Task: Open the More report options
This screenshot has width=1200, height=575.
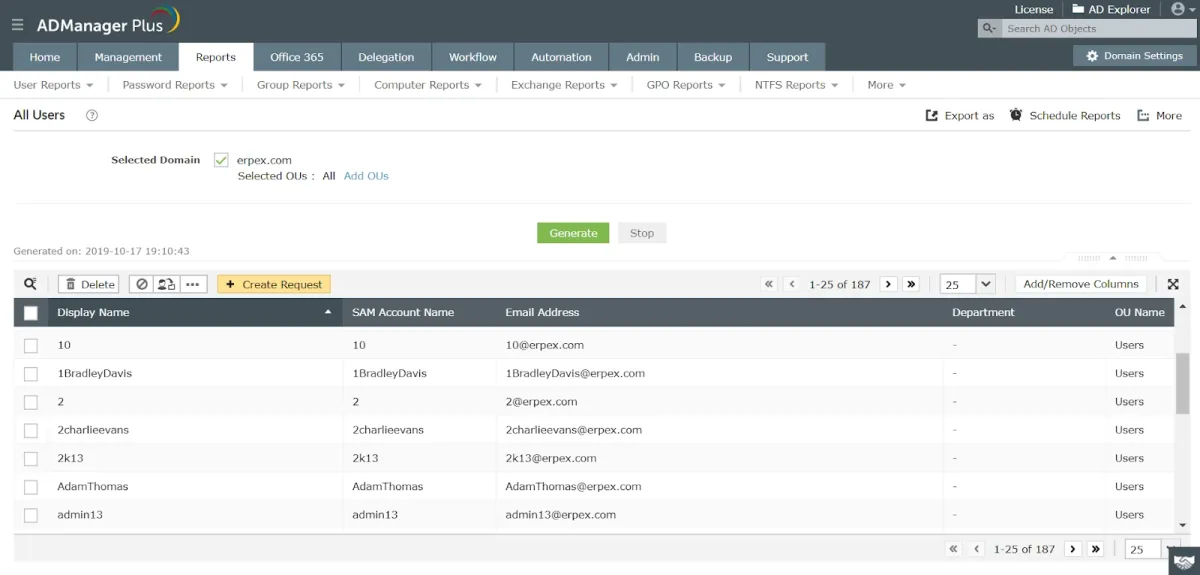Action: 1159,116
